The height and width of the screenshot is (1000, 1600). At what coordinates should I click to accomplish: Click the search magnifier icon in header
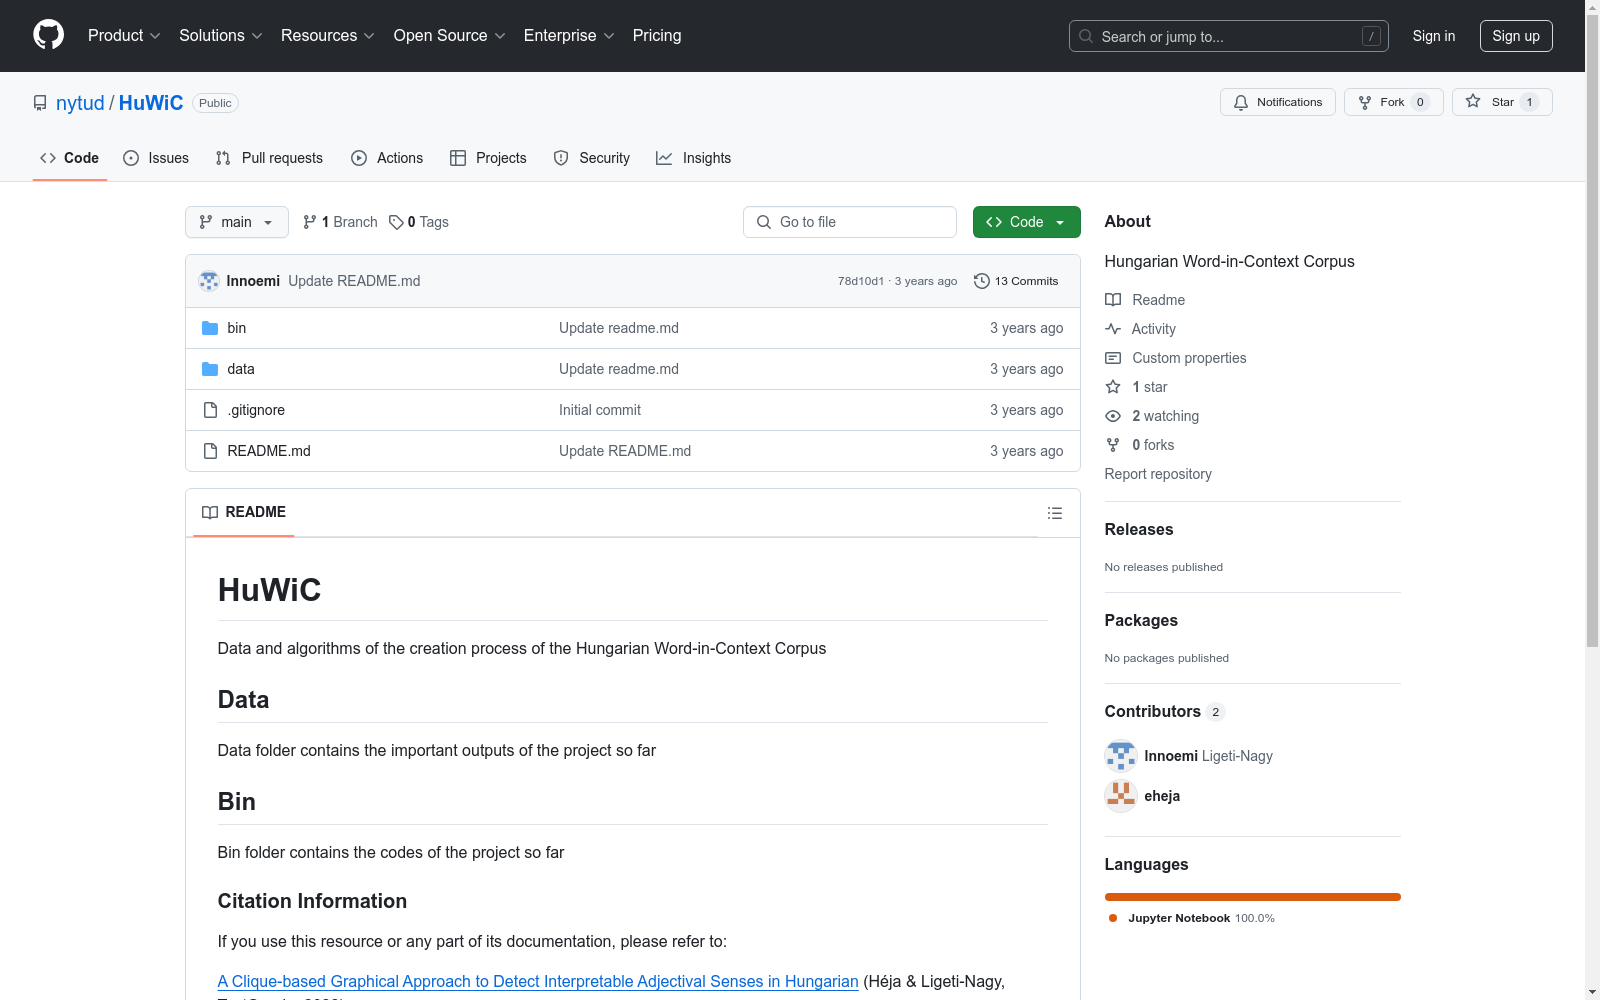(x=1086, y=36)
